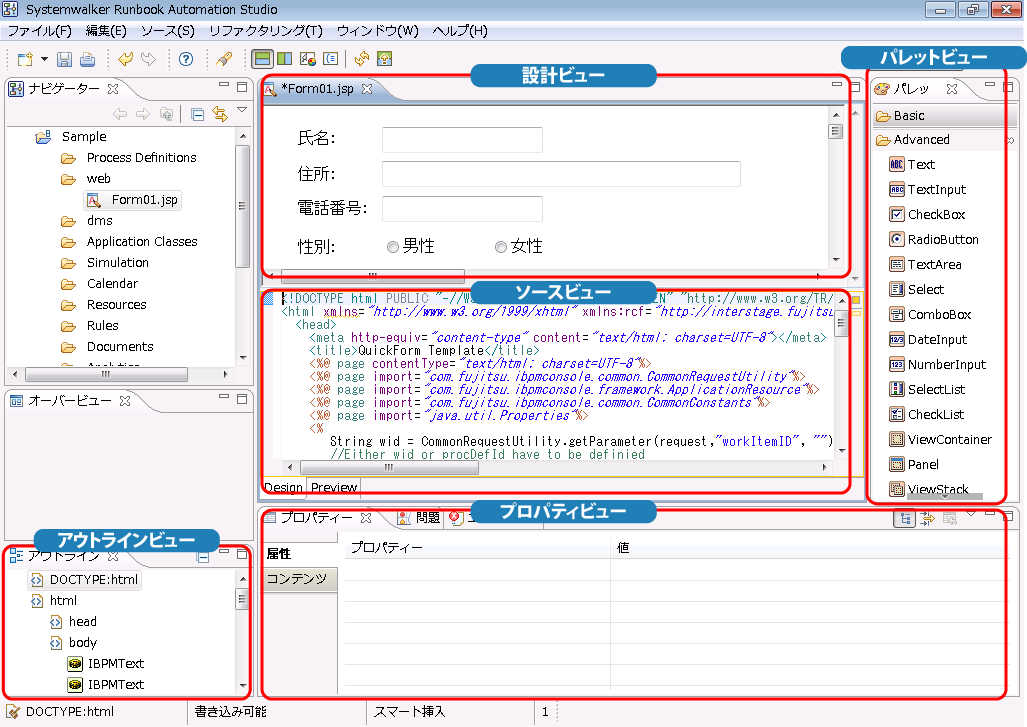Open the ファイル(F) menu
The width and height of the screenshot is (1027, 727).
tap(39, 31)
